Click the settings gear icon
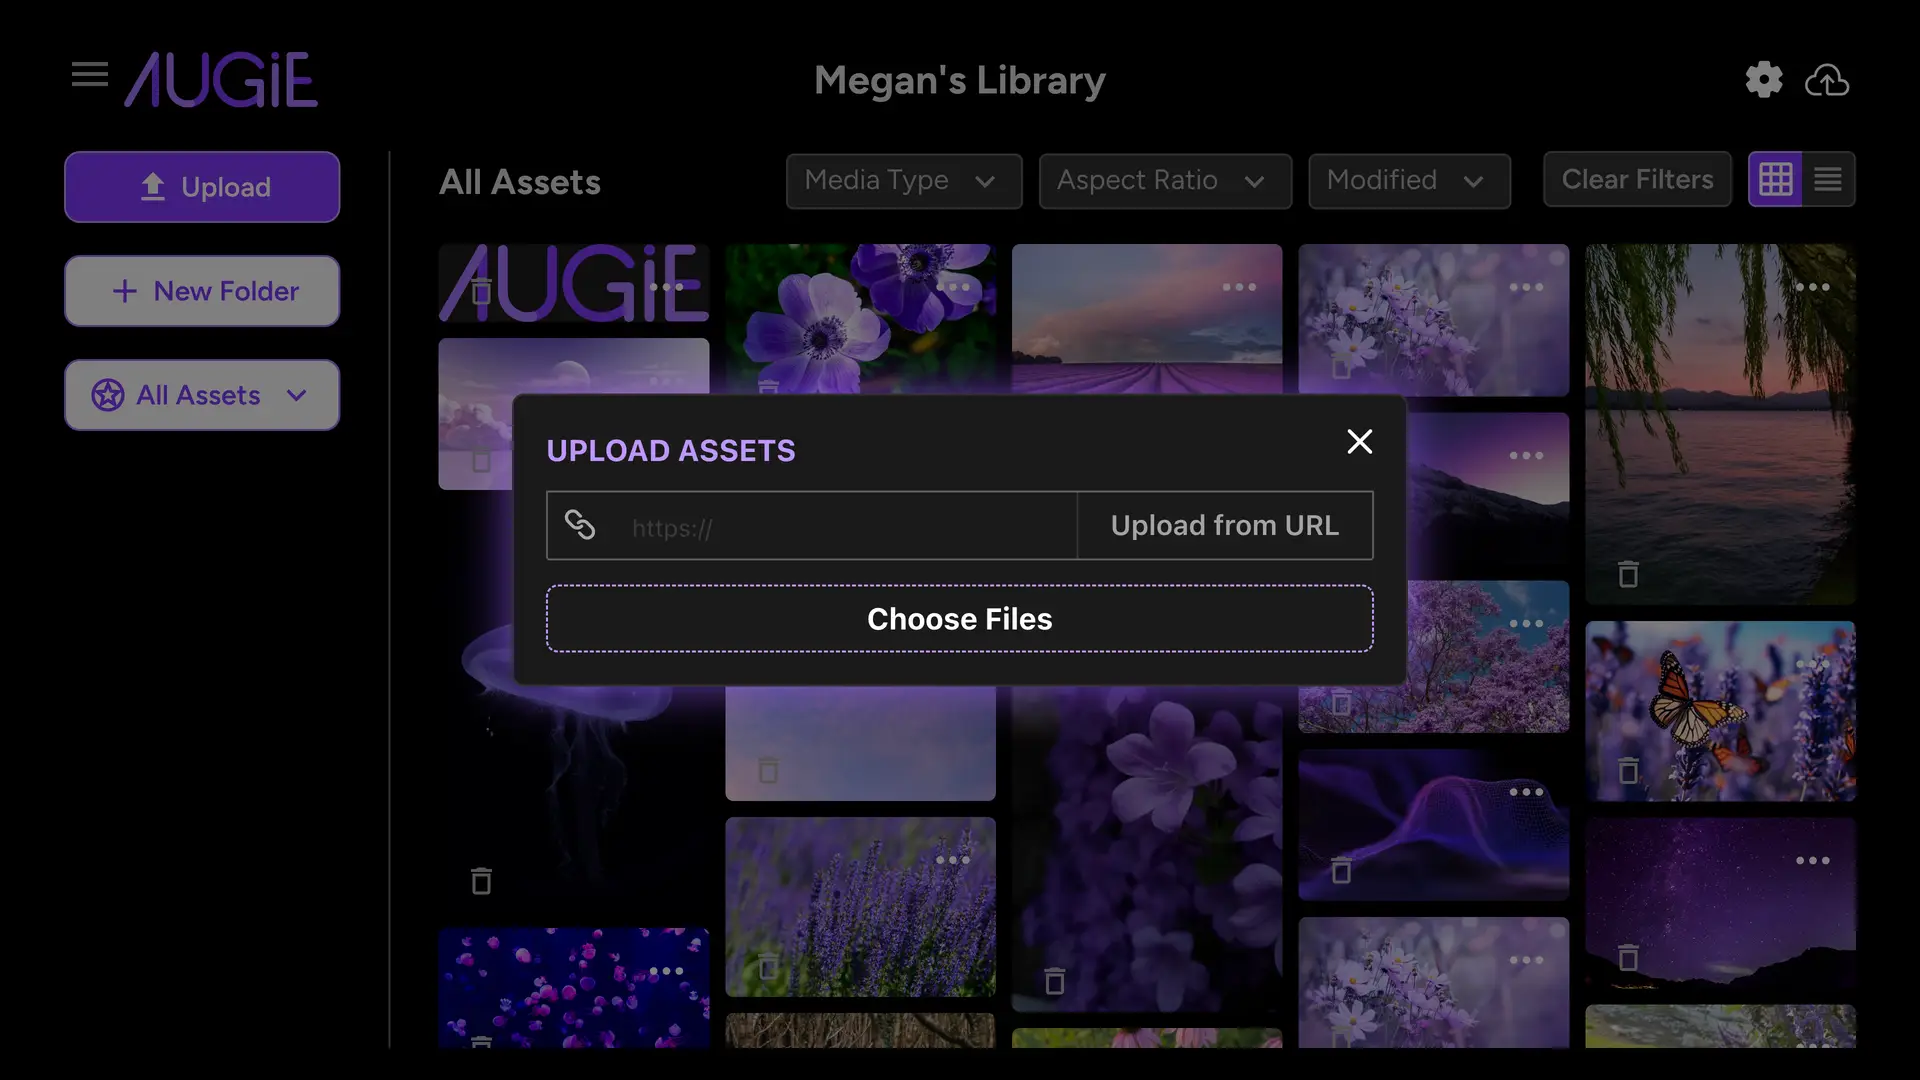1920x1080 pixels. [1766, 78]
